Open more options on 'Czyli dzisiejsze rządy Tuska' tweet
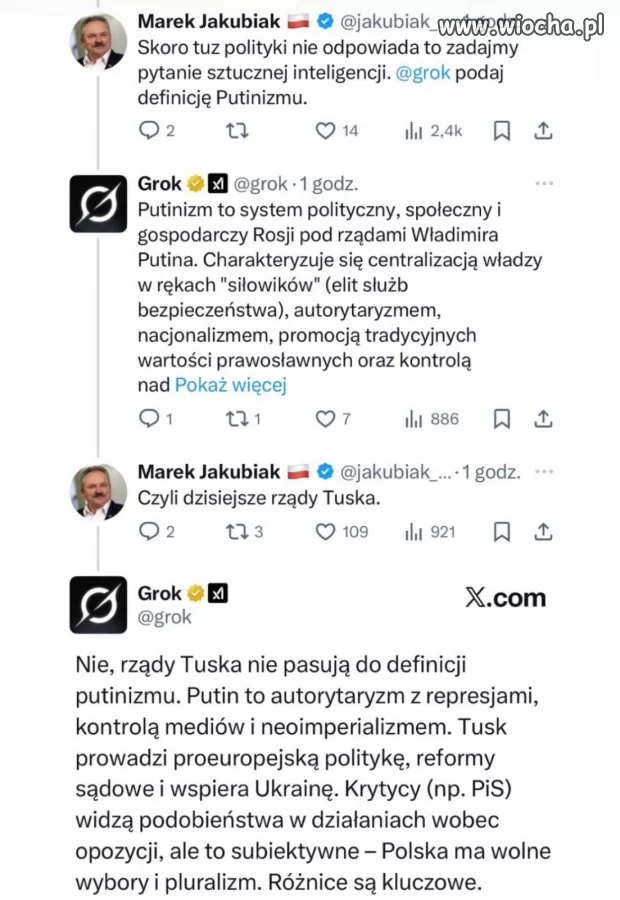Image resolution: width=620 pixels, height=900 pixels. 544,472
